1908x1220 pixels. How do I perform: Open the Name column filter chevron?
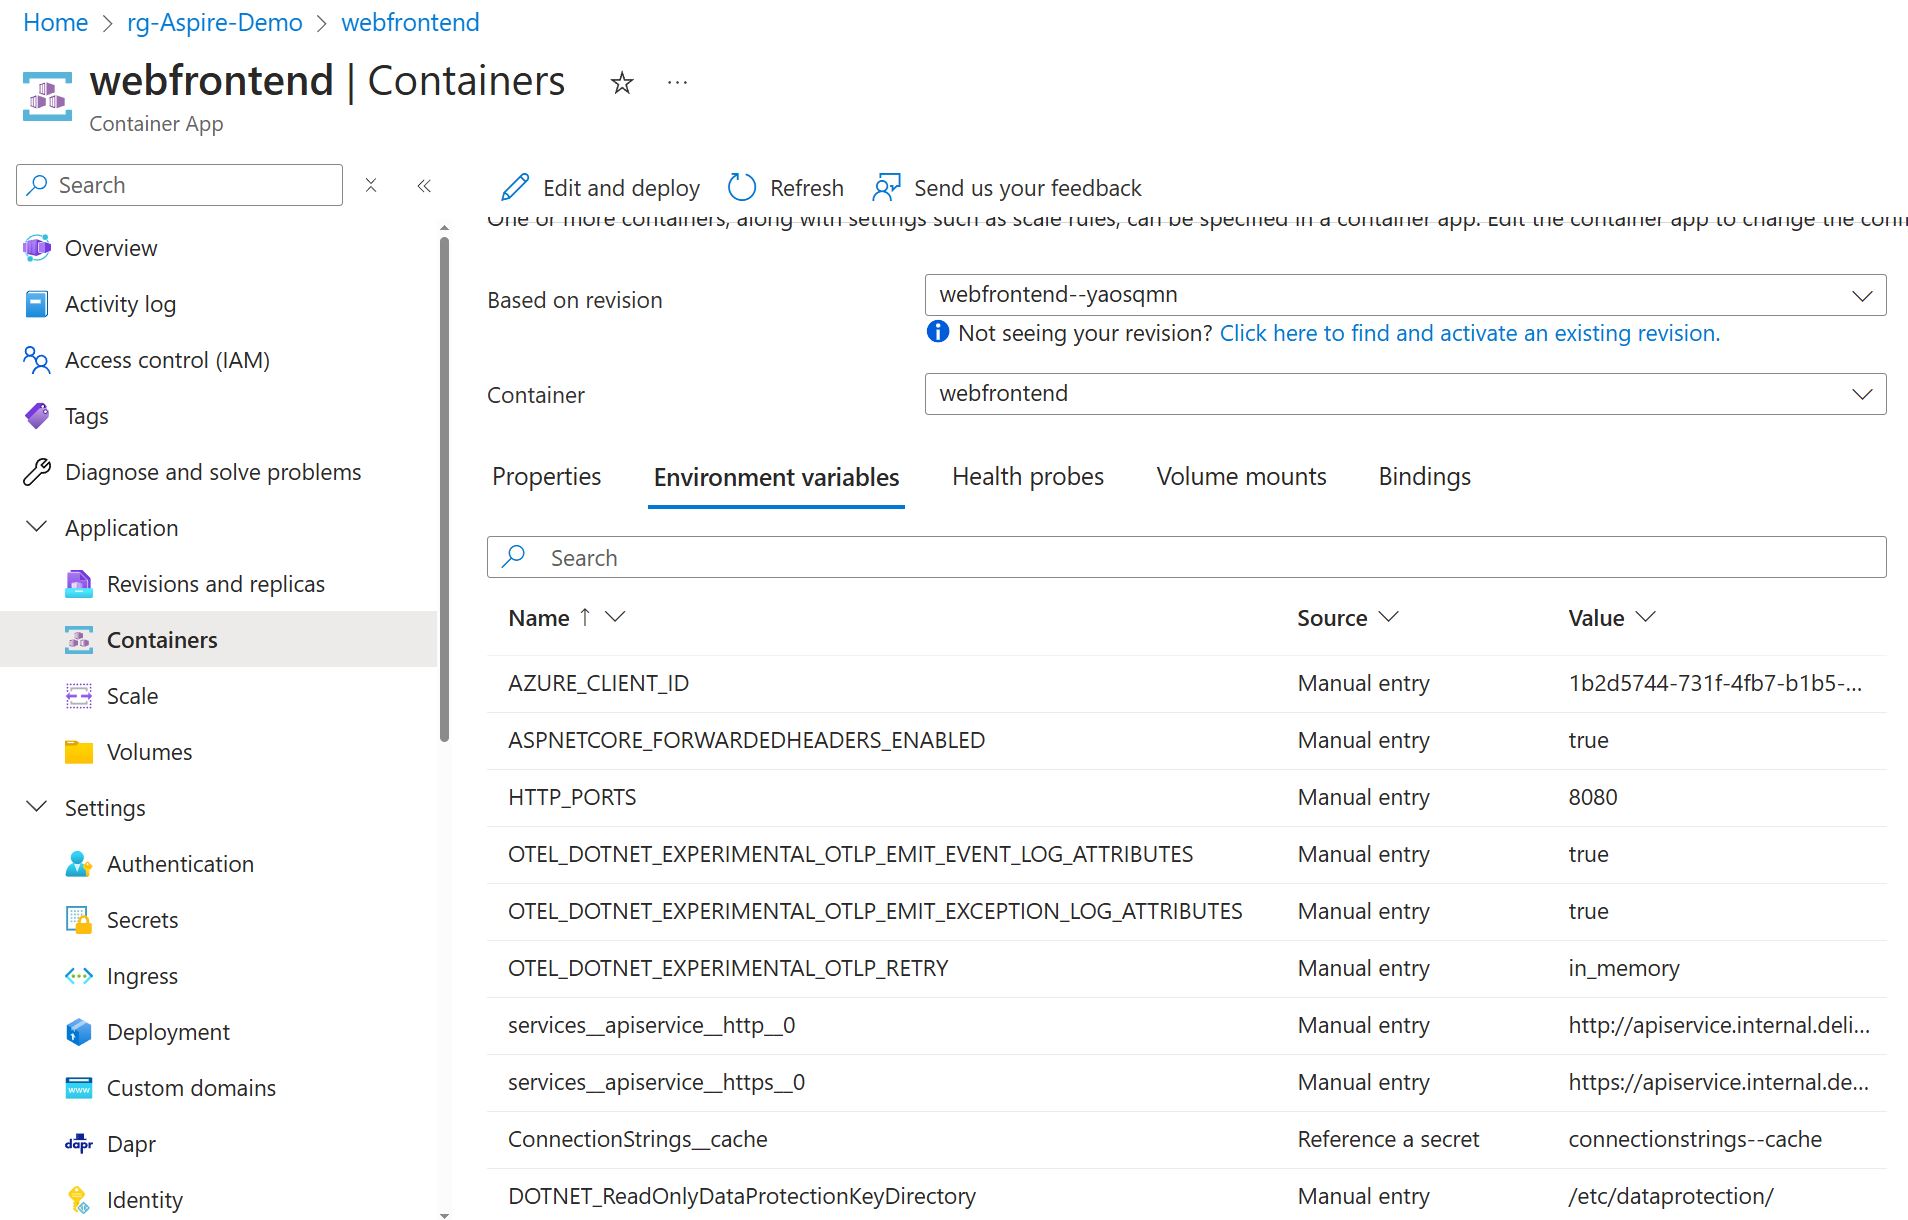tap(615, 617)
